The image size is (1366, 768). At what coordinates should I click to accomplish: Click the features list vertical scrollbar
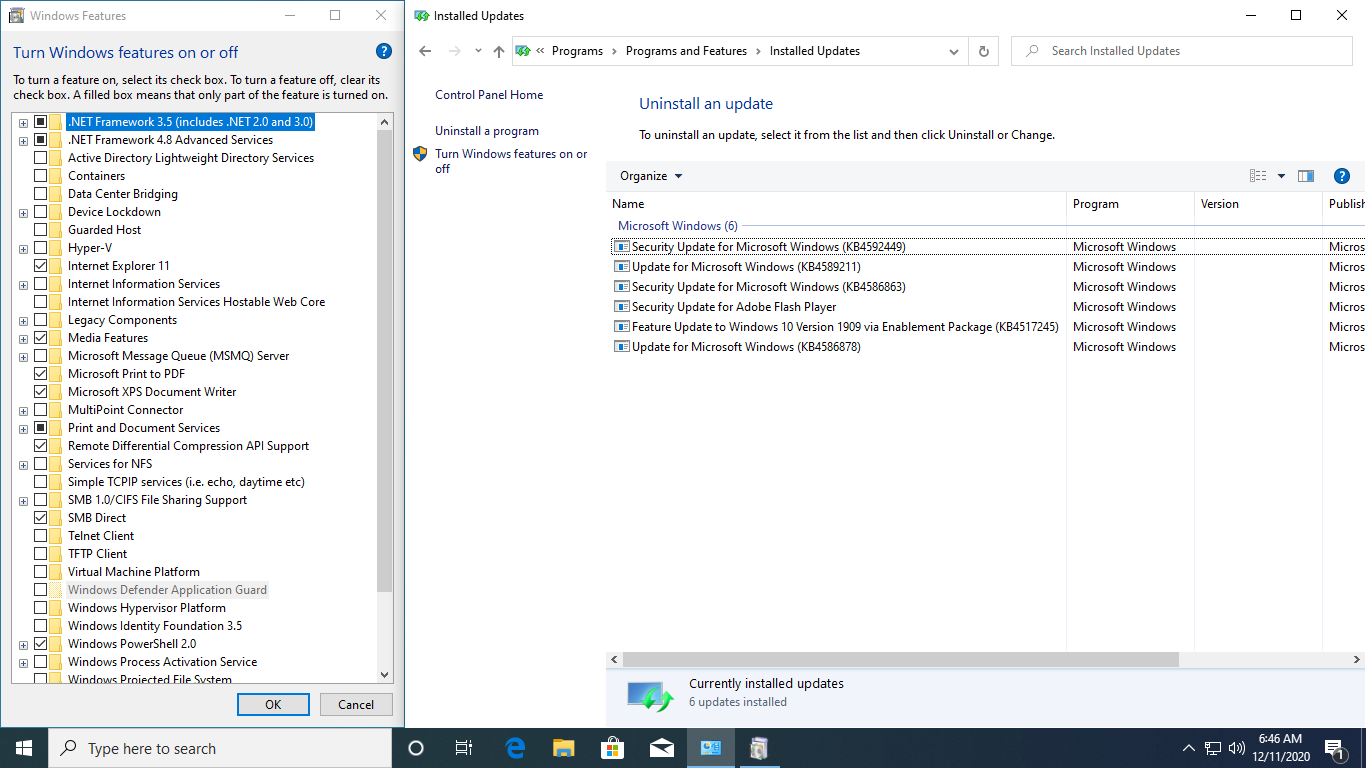385,360
